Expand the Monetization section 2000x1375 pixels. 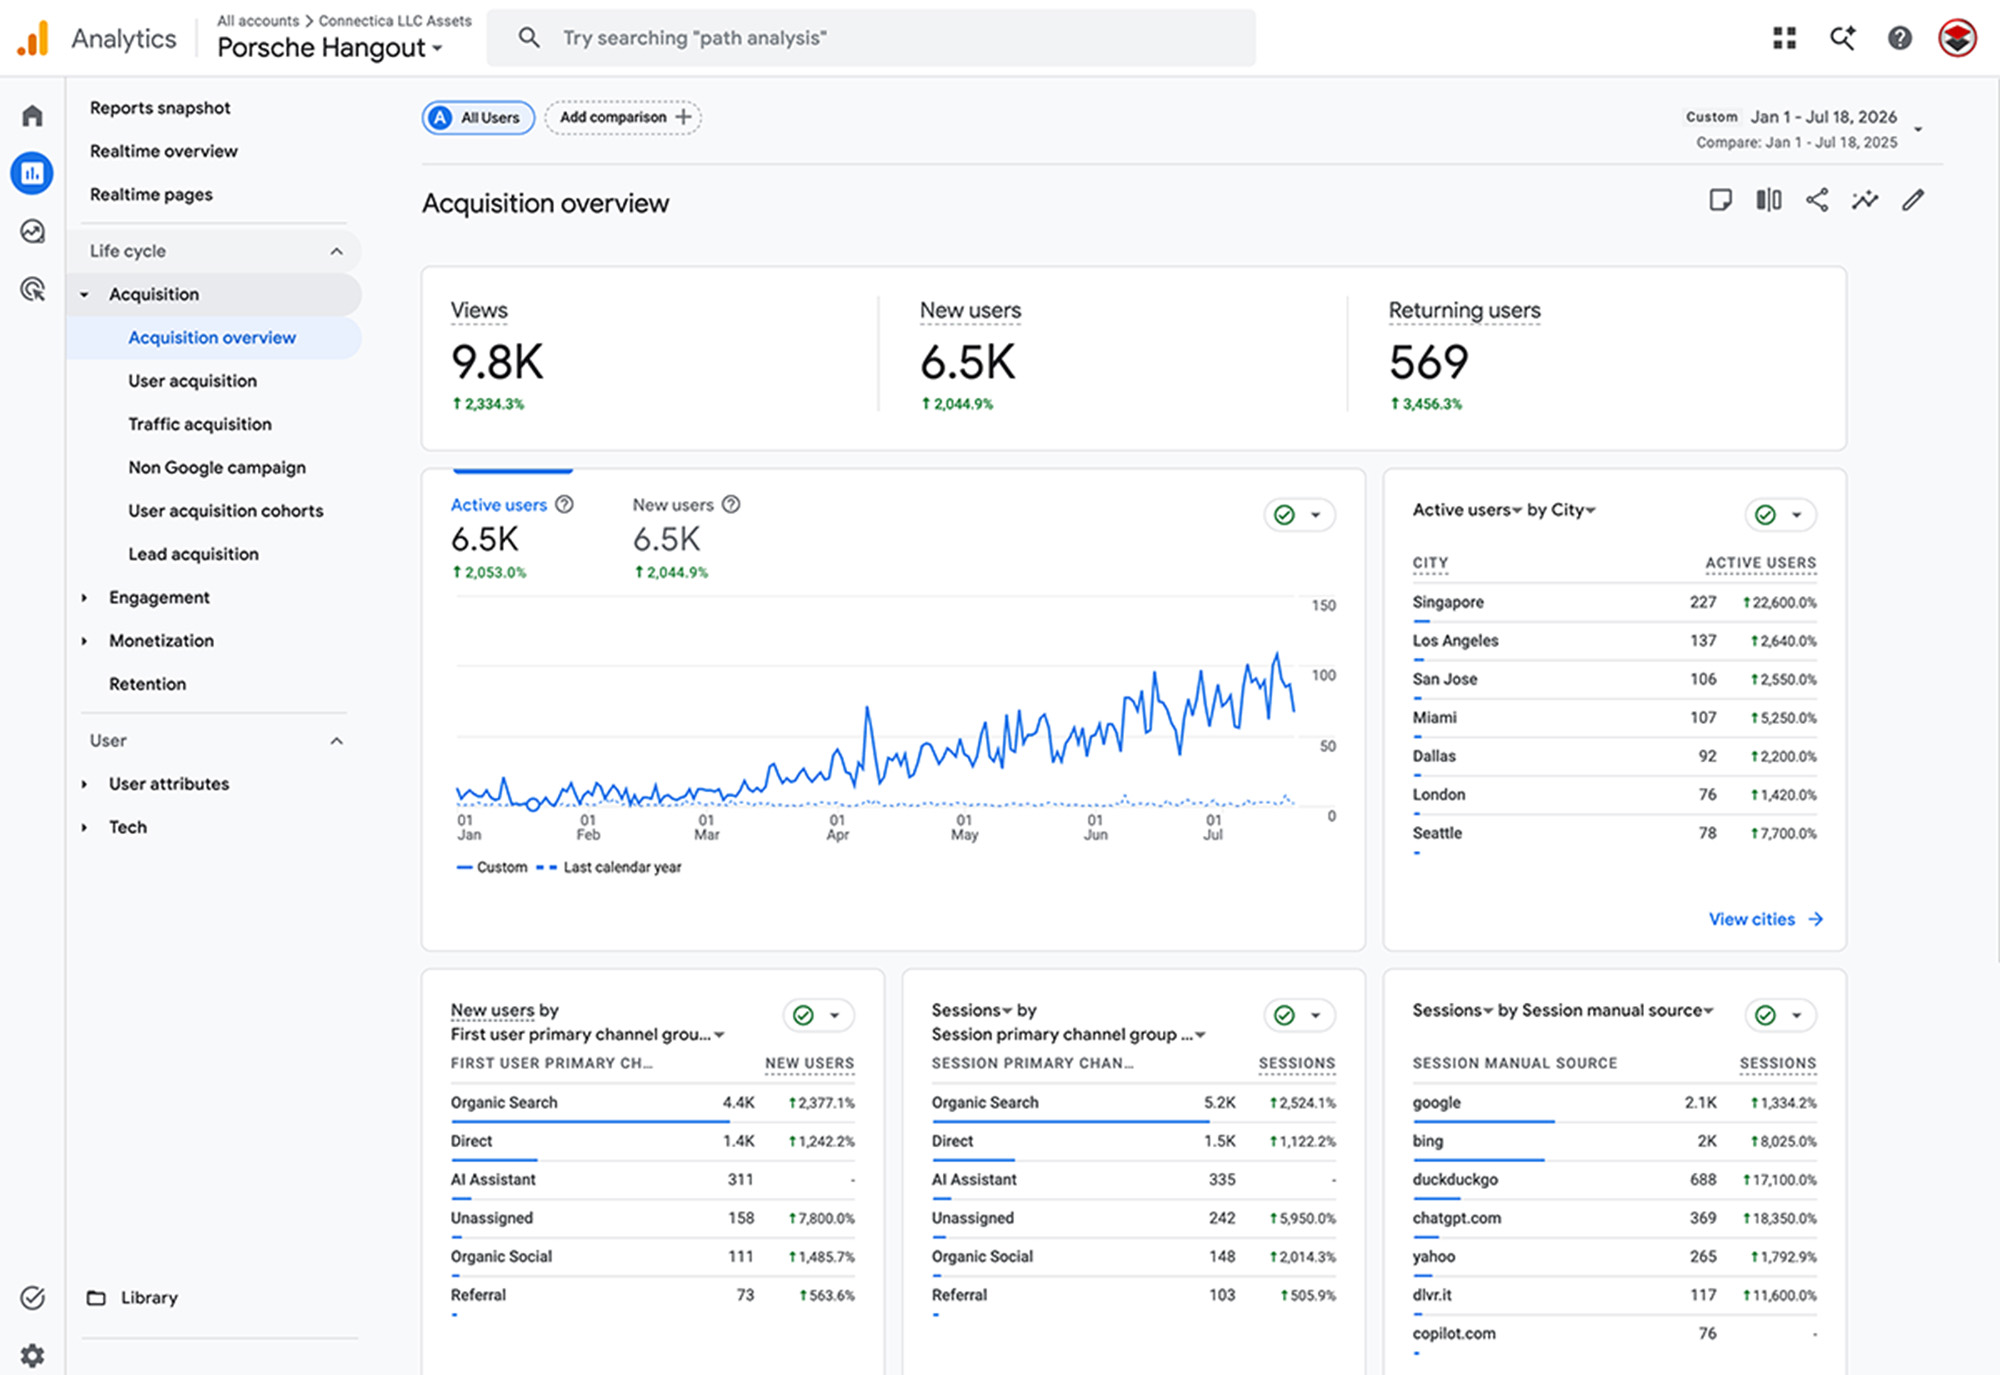click(x=85, y=640)
